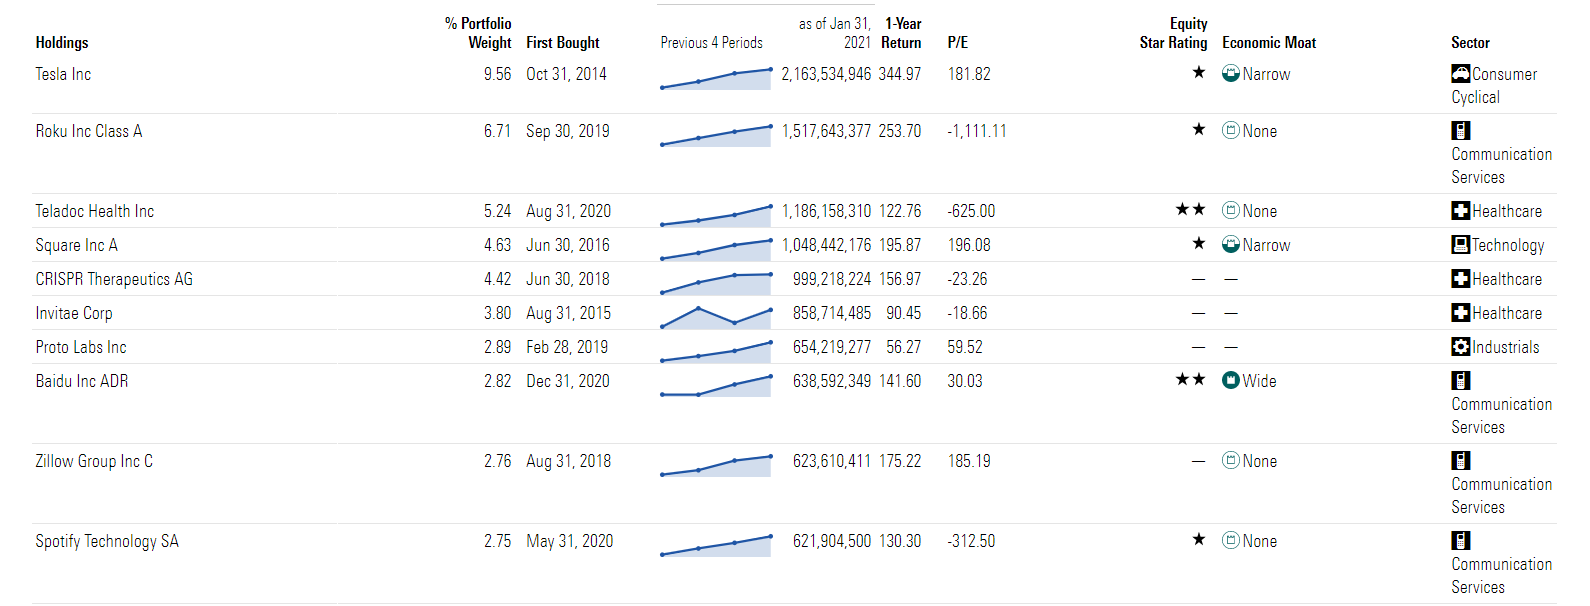Click Spotify's None moat icon
This screenshot has width=1590, height=606.
coord(1231,540)
